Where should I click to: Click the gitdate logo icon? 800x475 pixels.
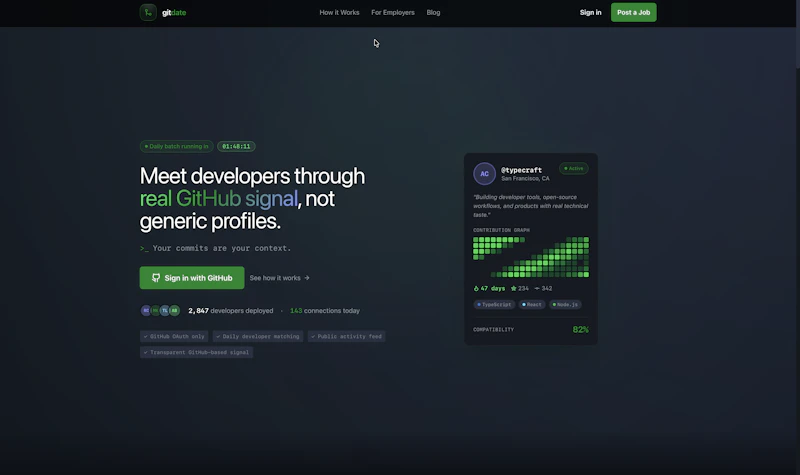point(148,12)
